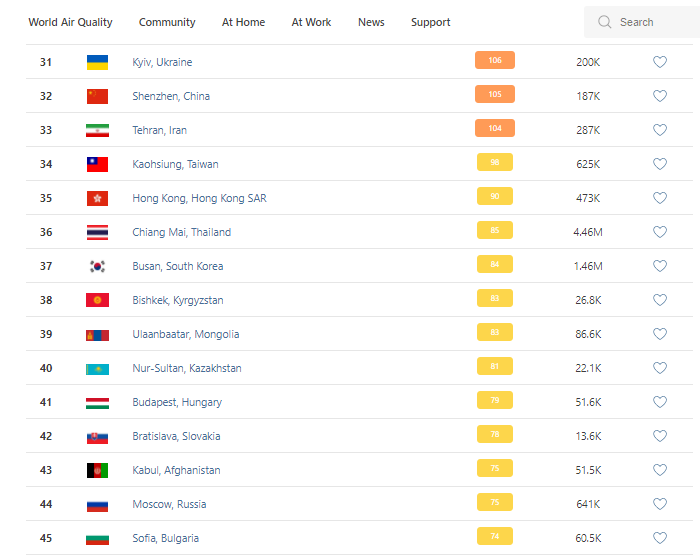Click the Hong Kong flag icon

coord(97,198)
